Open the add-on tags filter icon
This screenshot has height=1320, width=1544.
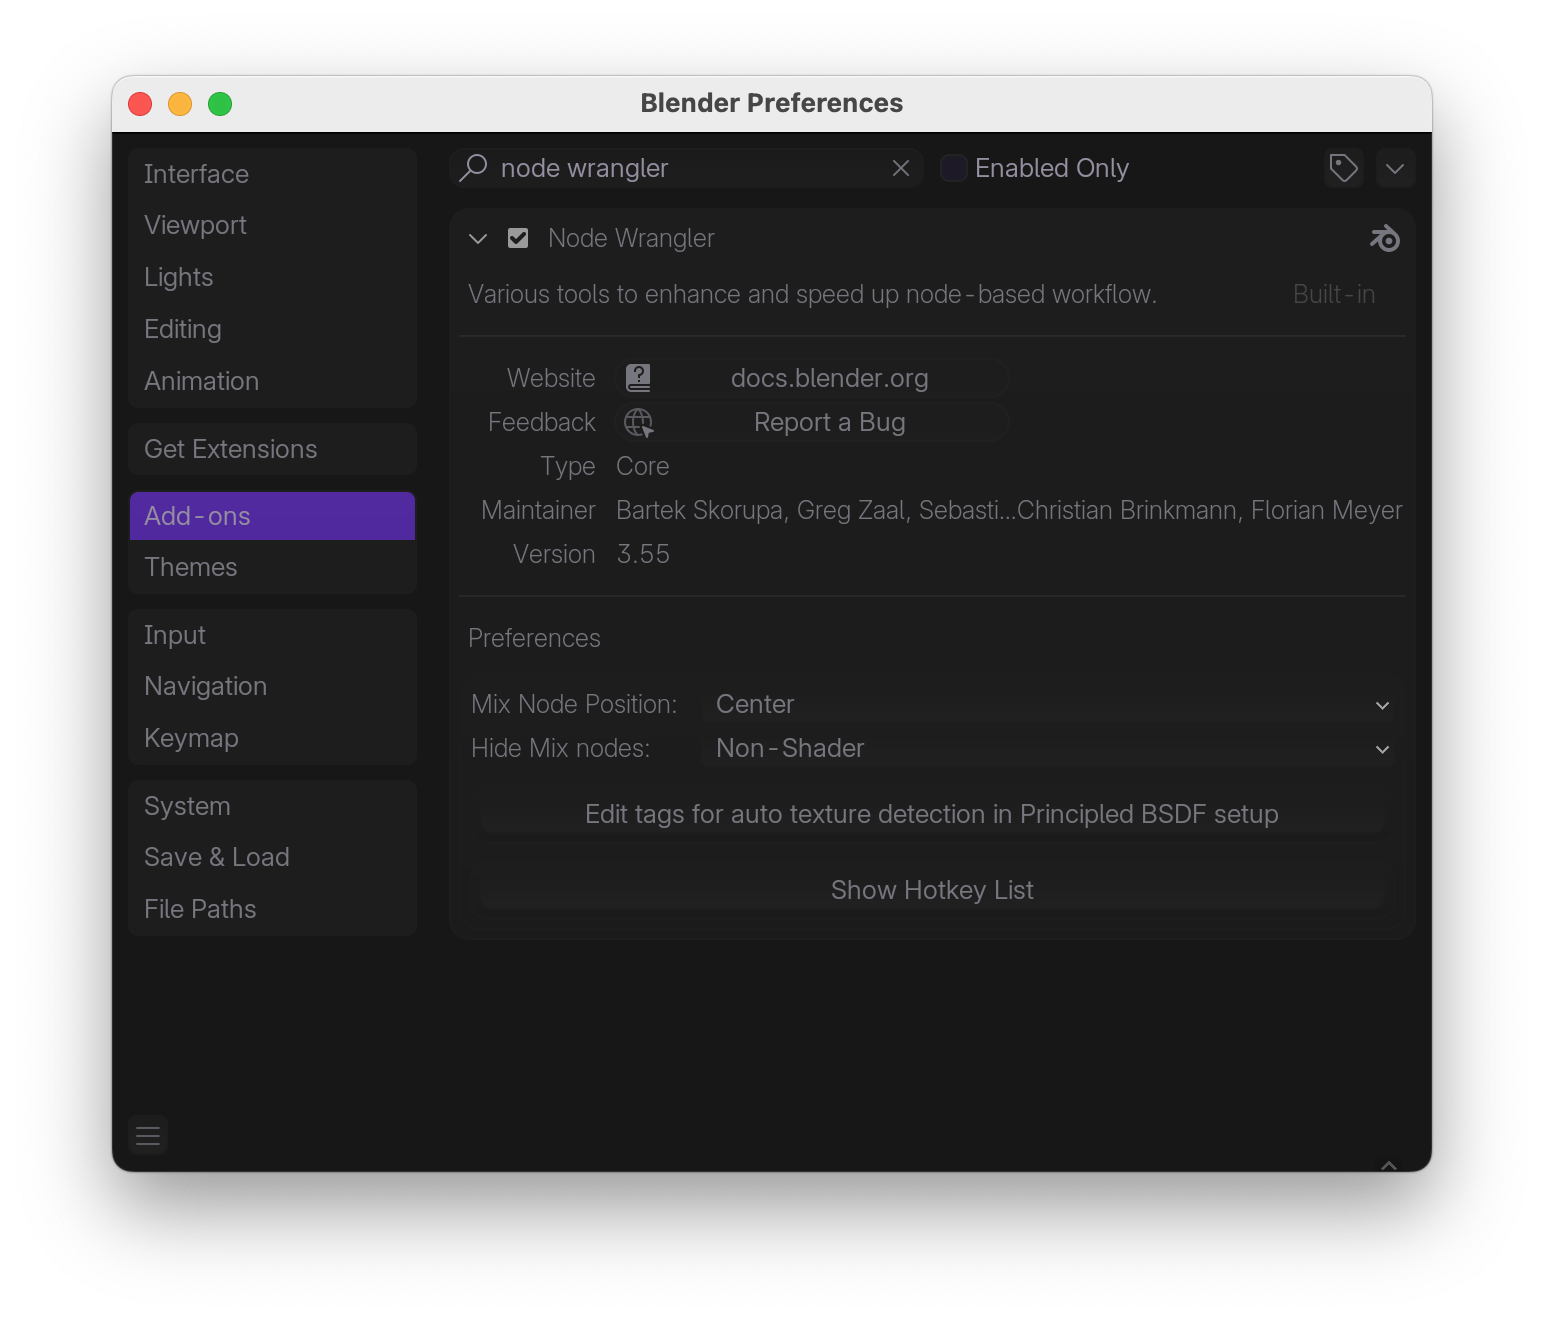1344,168
